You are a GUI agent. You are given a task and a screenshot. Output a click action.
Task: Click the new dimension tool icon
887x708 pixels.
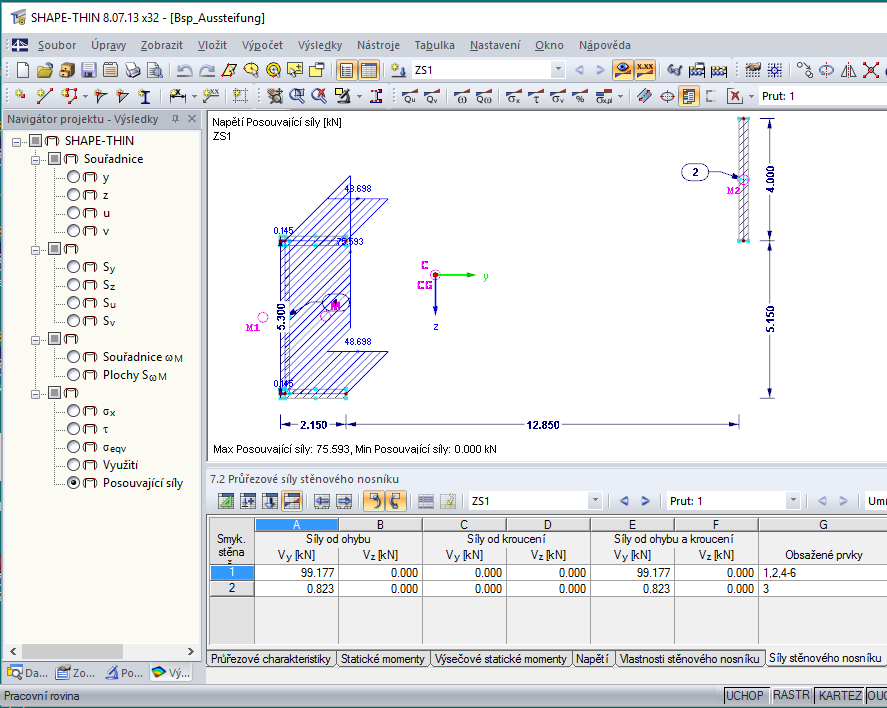(x=178, y=96)
